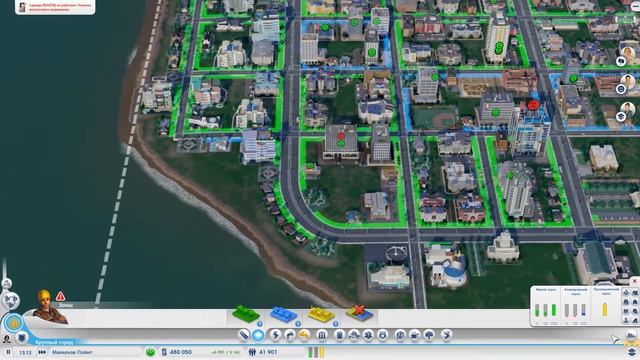Open the Police badge menu
640x360 pixels.
(383, 335)
